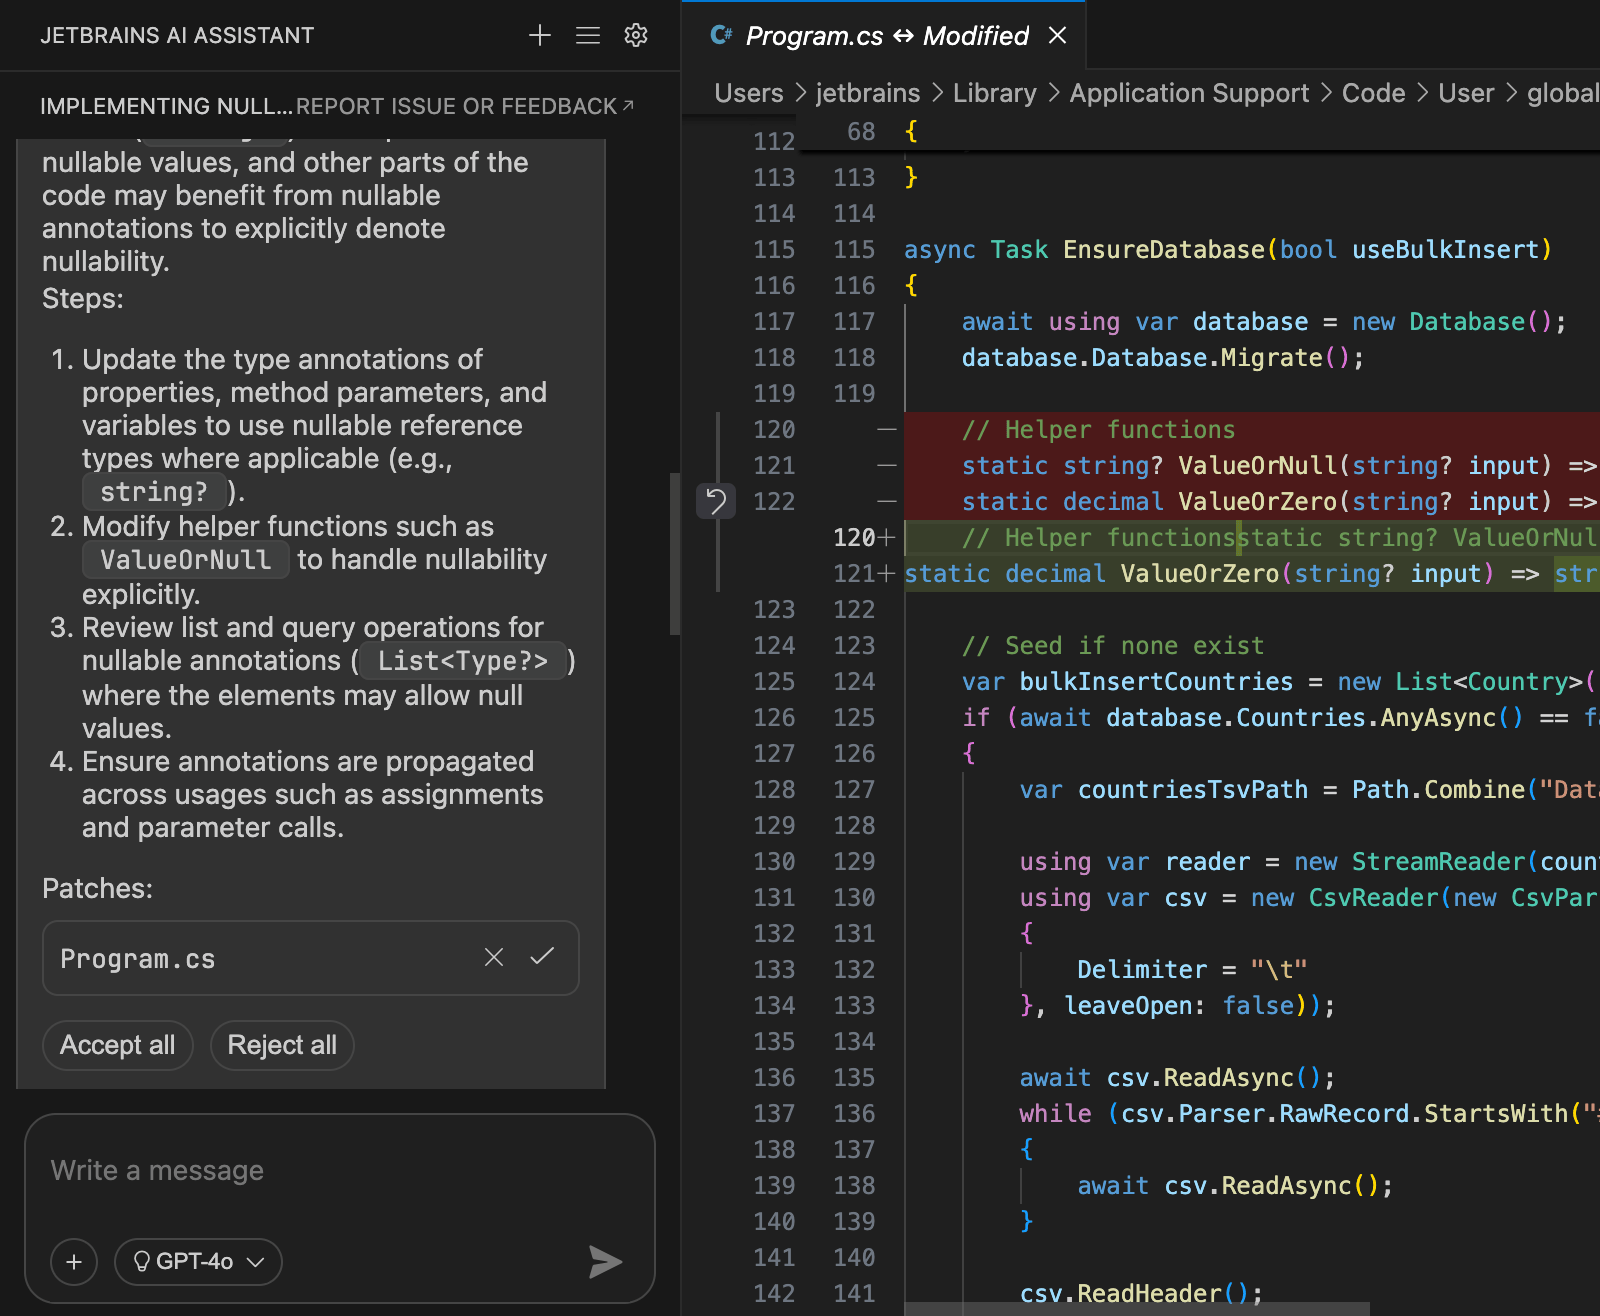Start a new chat with plus icon
The width and height of the screenshot is (1600, 1316).
[x=540, y=36]
